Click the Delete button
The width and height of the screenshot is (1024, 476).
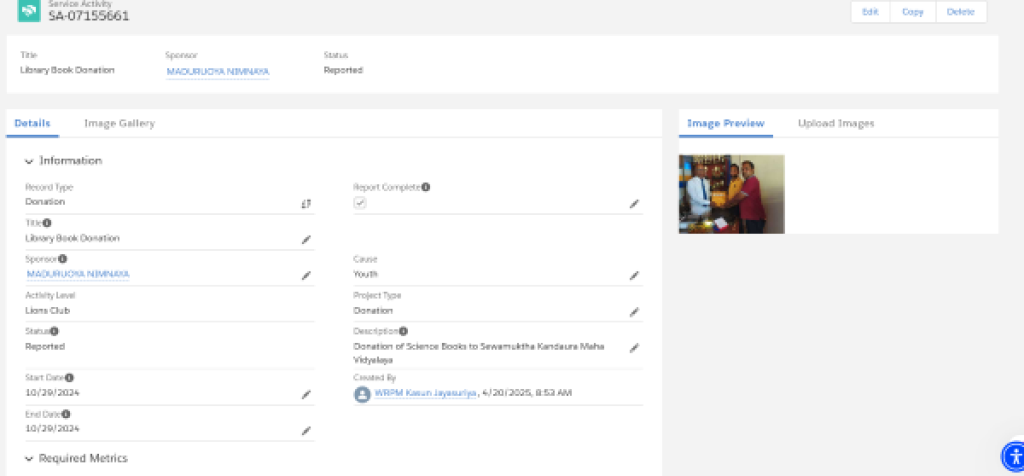point(961,12)
